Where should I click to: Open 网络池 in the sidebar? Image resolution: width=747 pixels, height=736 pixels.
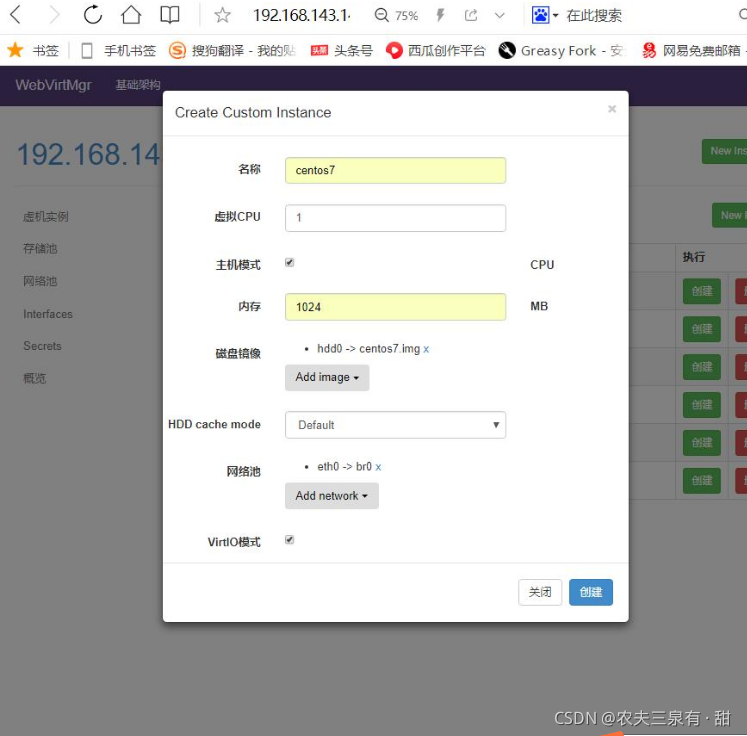[40, 281]
